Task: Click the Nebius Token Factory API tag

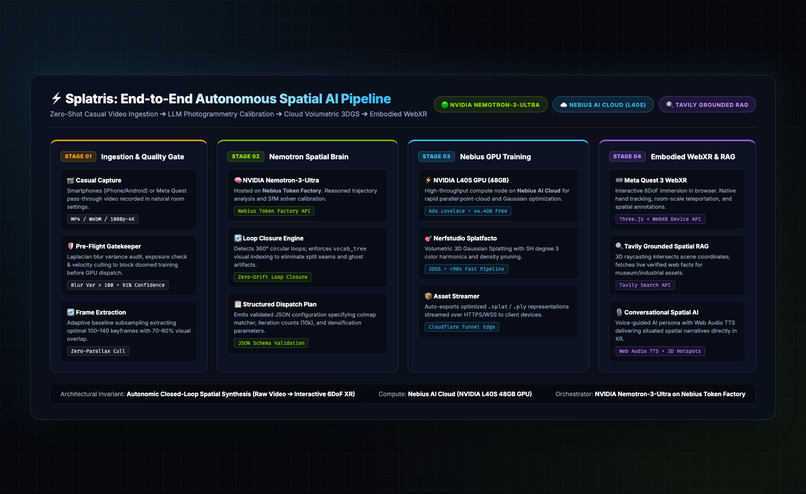Action: coord(274,211)
